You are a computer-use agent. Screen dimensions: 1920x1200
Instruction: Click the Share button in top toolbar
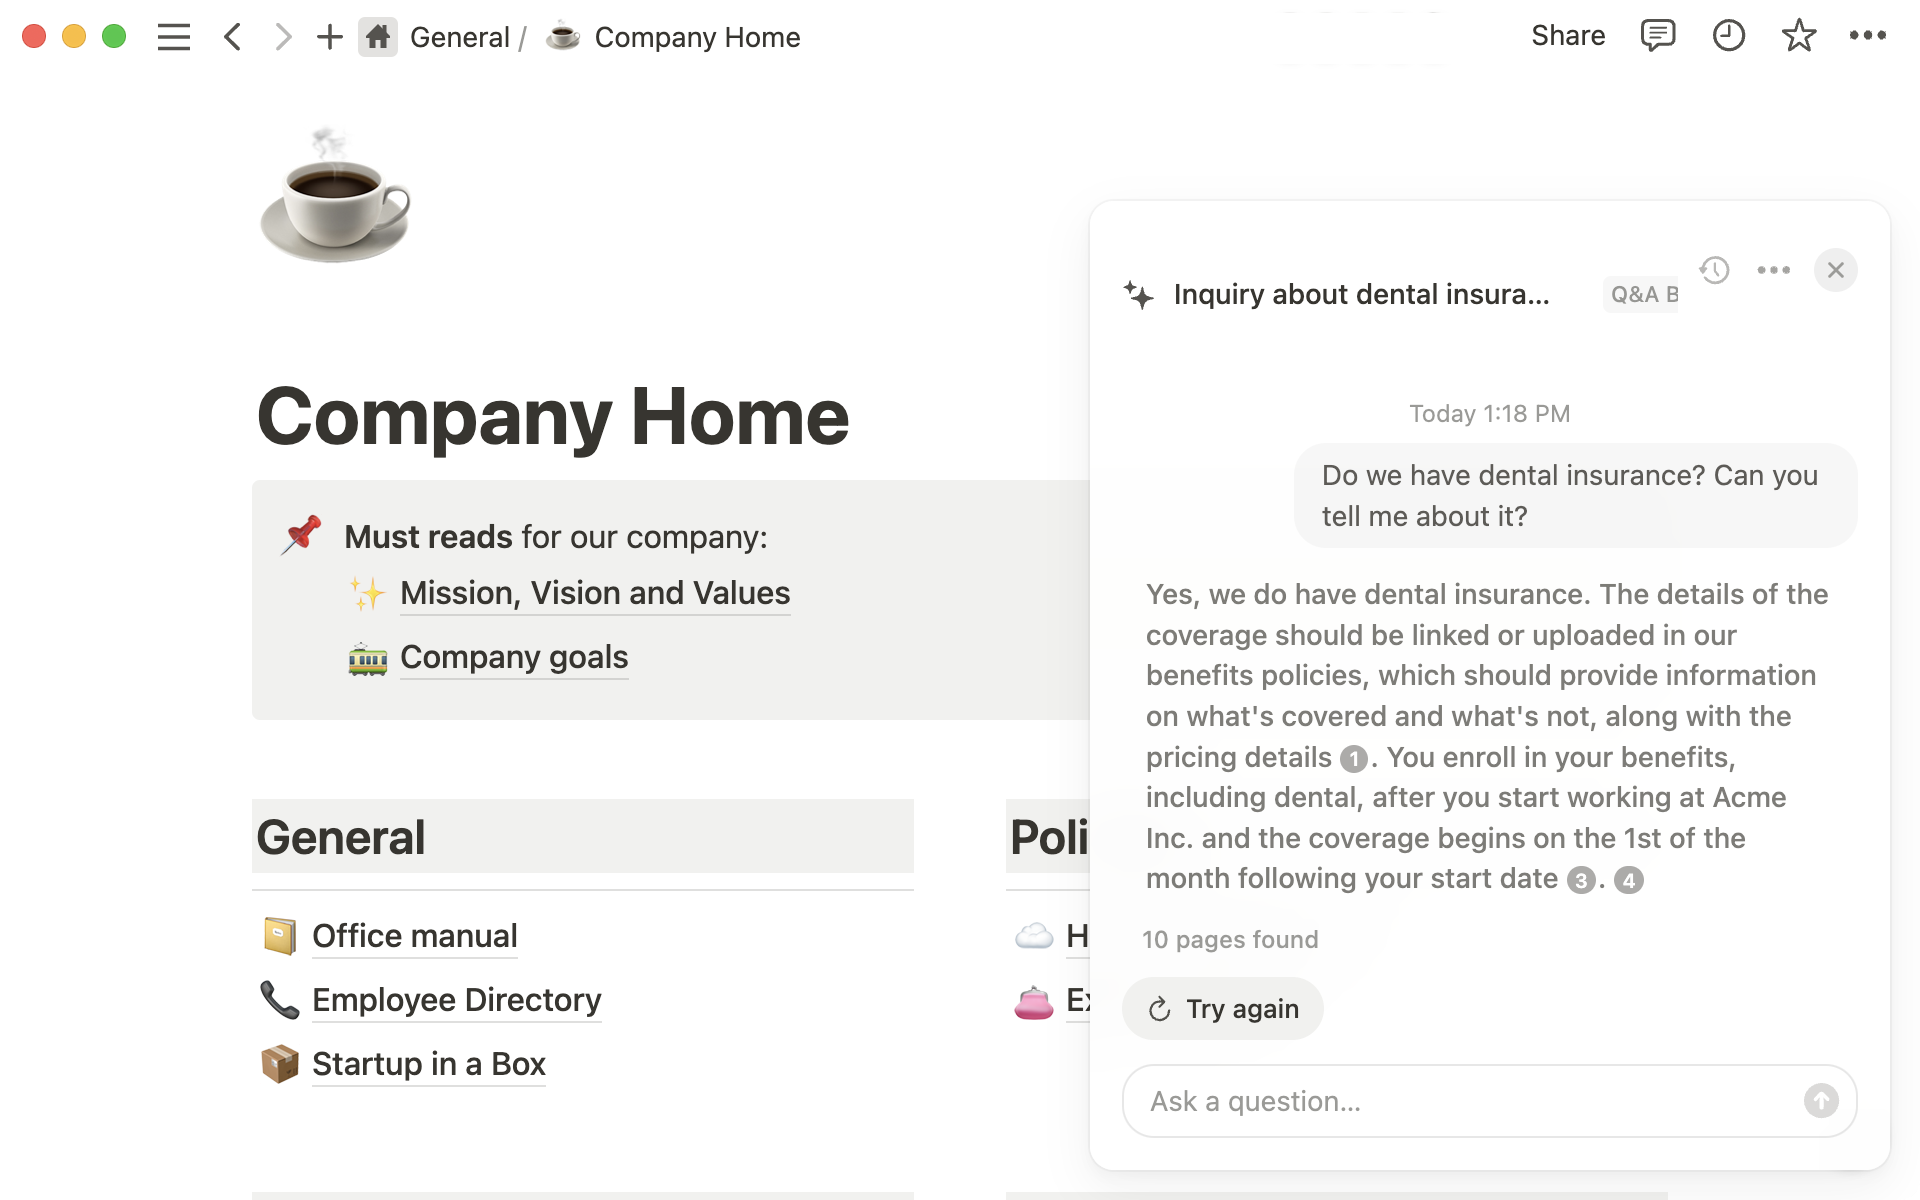[x=1568, y=37]
